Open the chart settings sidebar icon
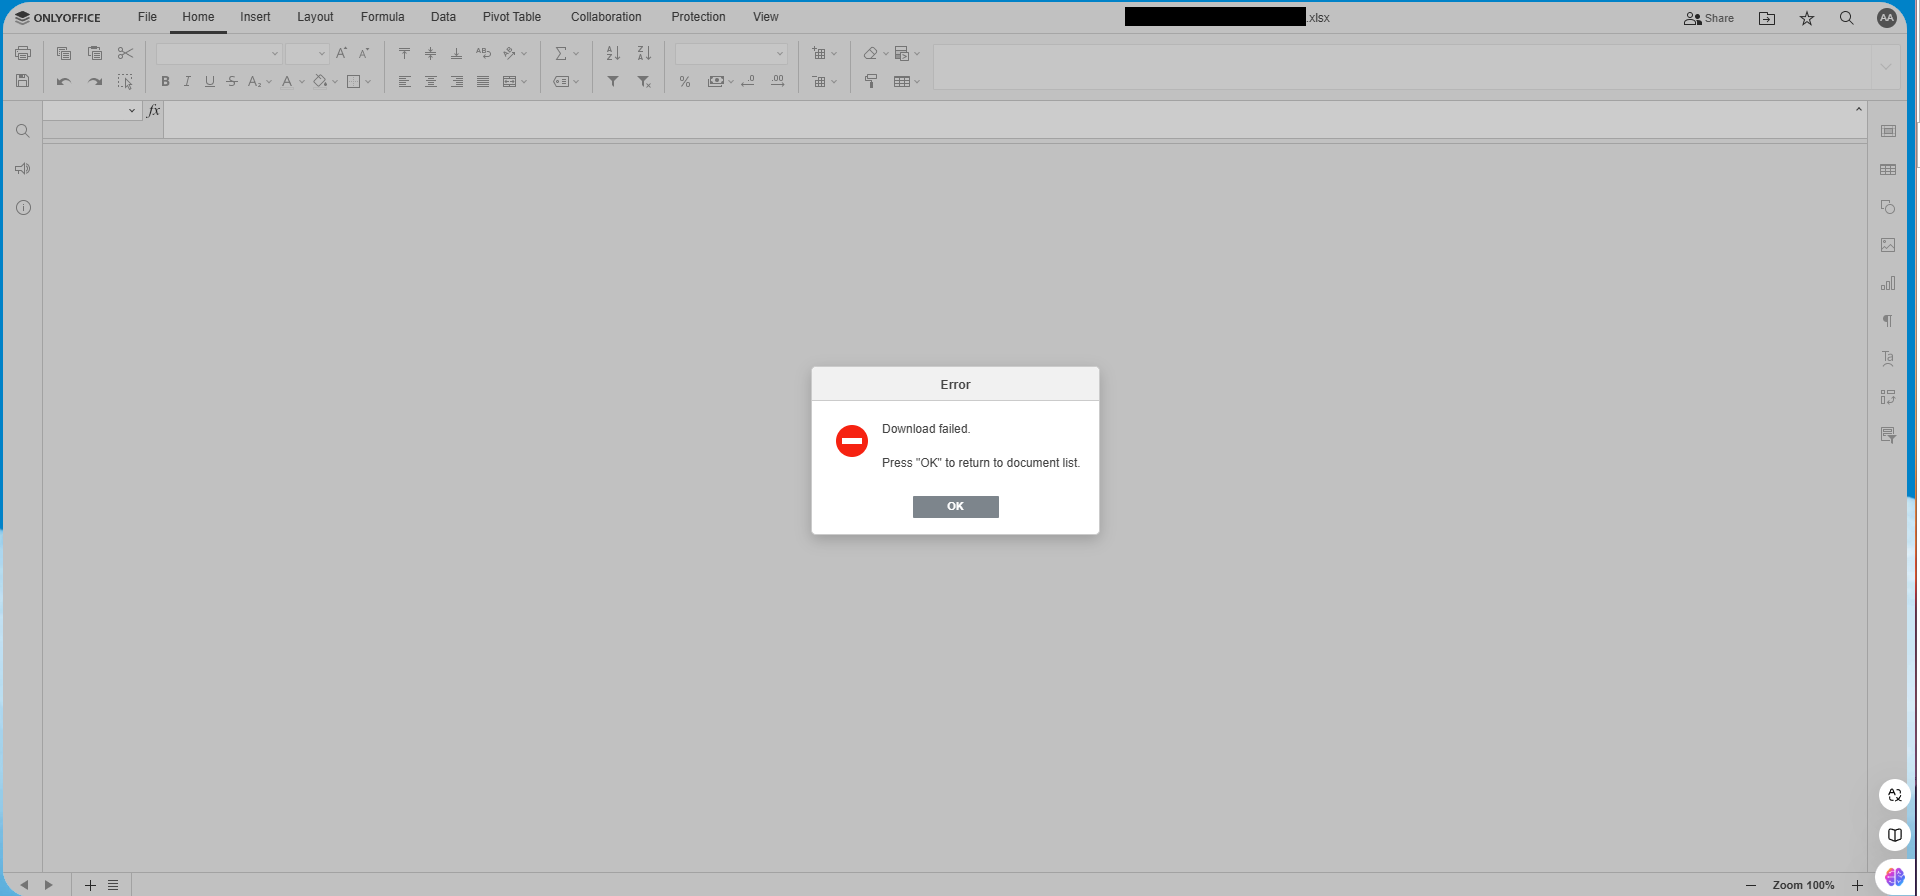Viewport: 1920px width, 896px height. tap(1888, 284)
